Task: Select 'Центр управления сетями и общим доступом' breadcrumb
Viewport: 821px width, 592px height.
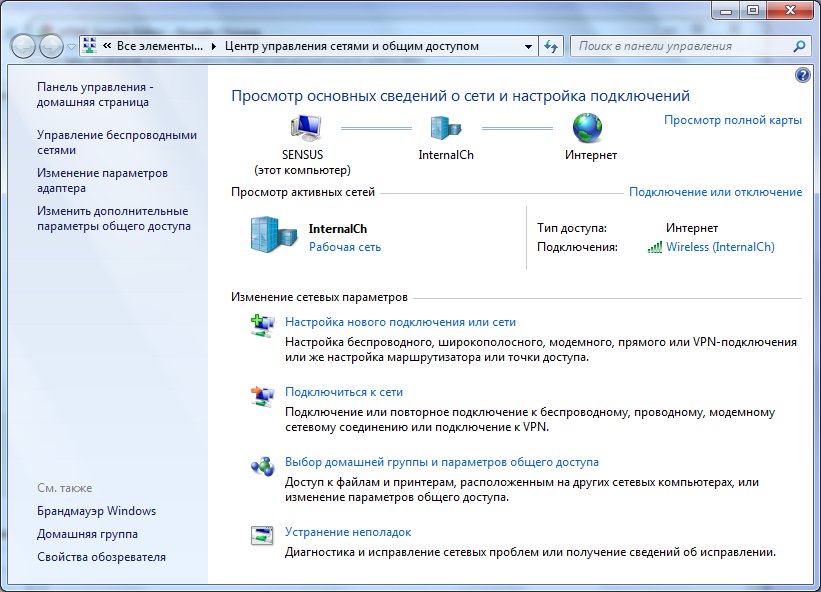Action: tap(351, 46)
